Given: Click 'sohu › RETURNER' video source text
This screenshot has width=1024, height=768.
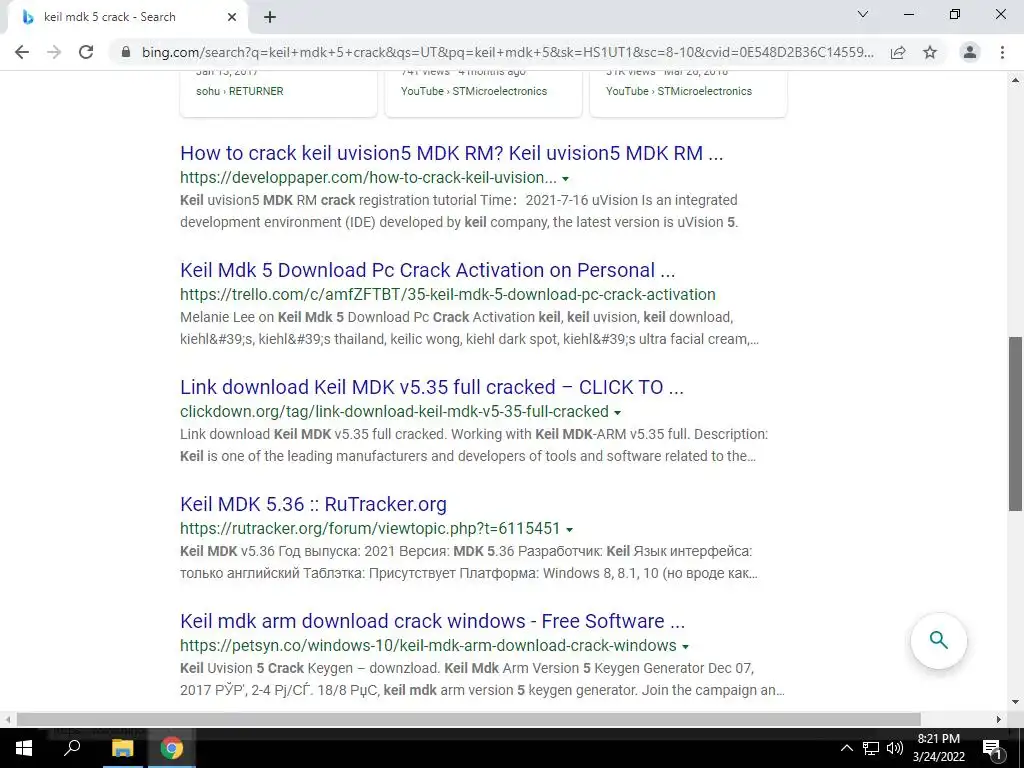Looking at the screenshot, I should pyautogui.click(x=240, y=91).
